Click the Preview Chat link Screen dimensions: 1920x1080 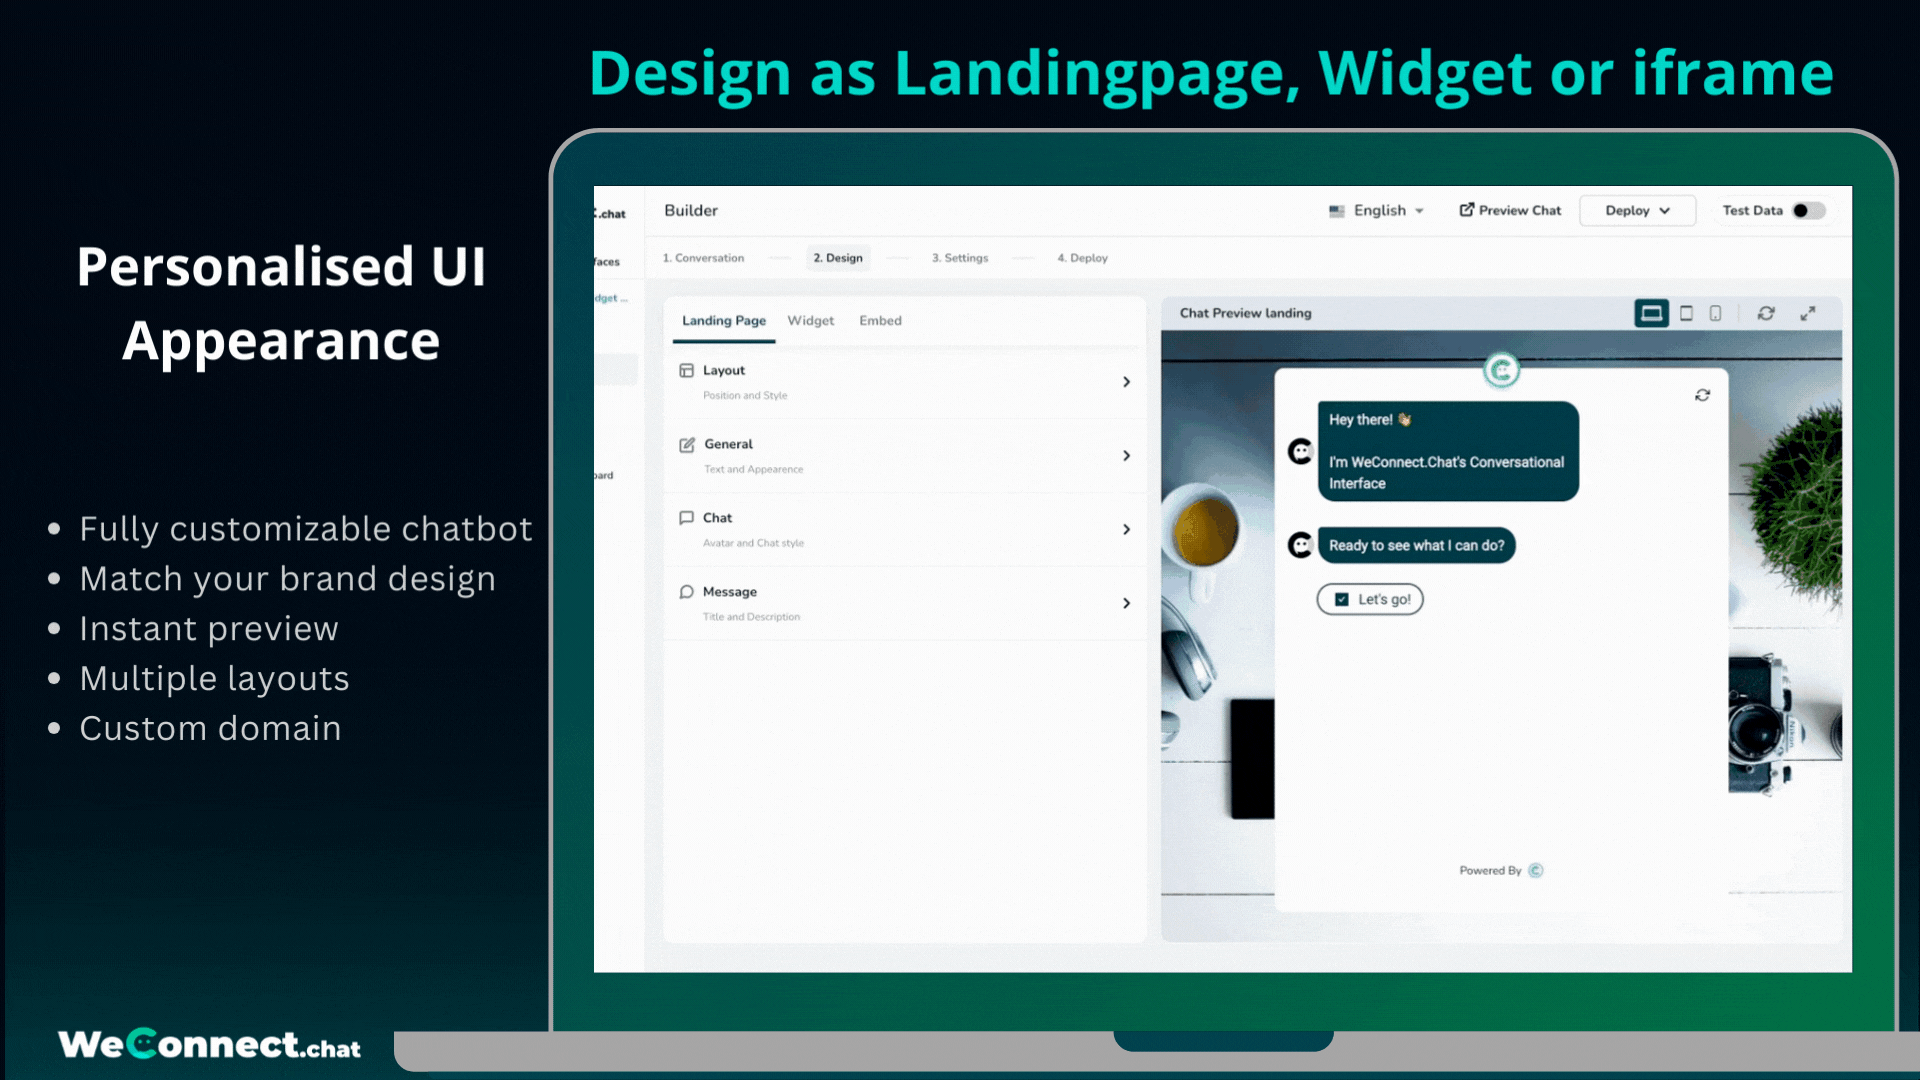tap(1510, 211)
